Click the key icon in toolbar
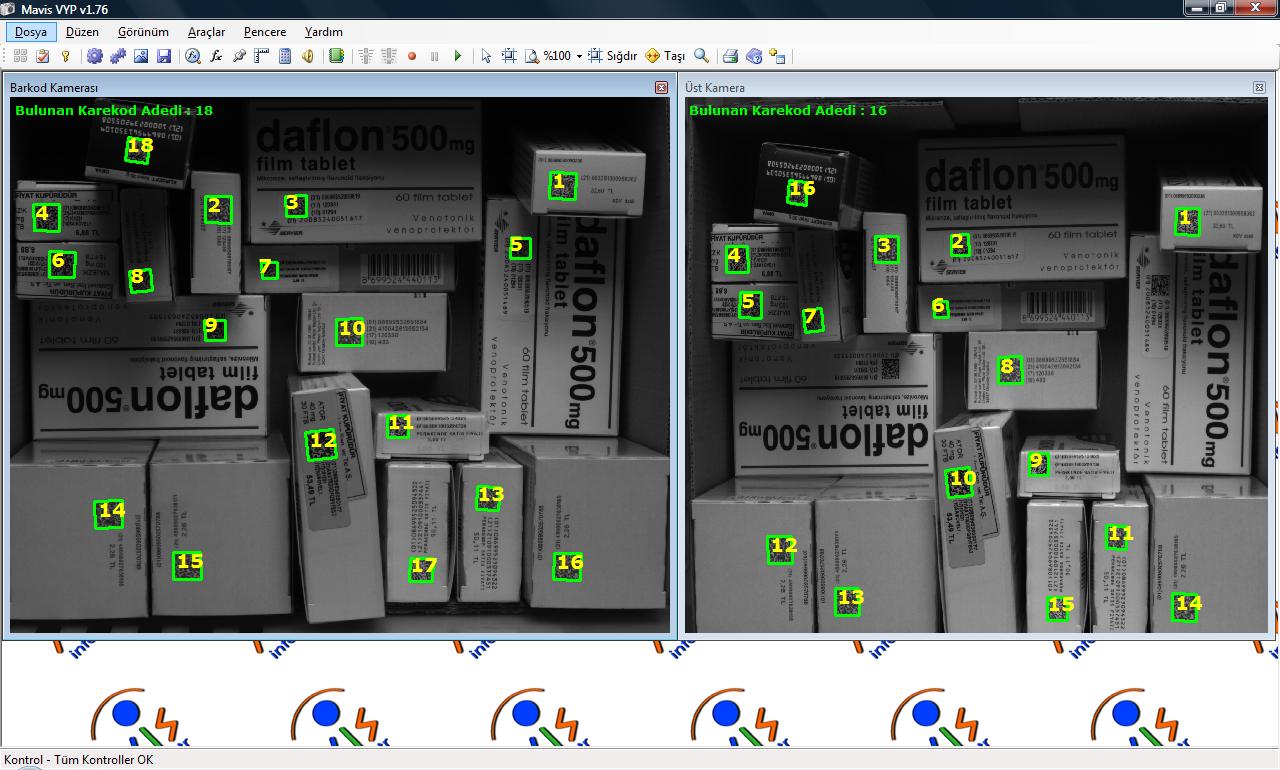This screenshot has width=1280, height=770. click(66, 56)
